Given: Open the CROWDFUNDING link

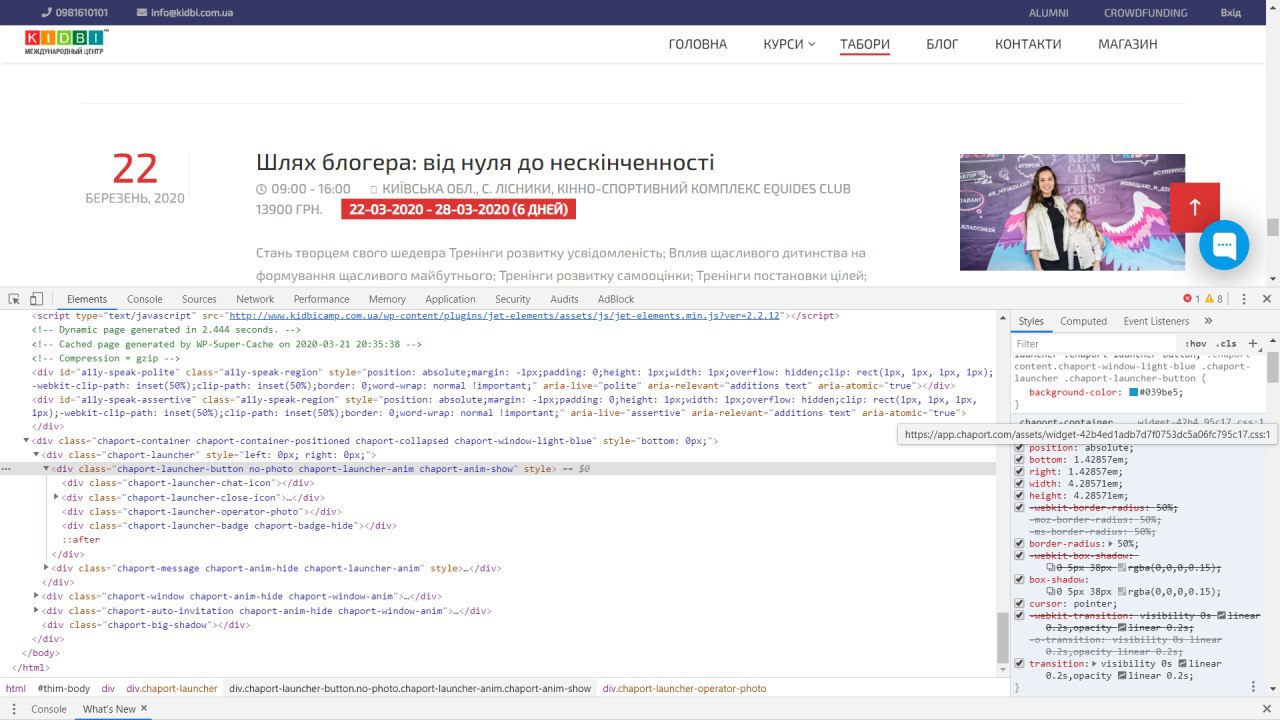Looking at the screenshot, I should pos(1146,13).
